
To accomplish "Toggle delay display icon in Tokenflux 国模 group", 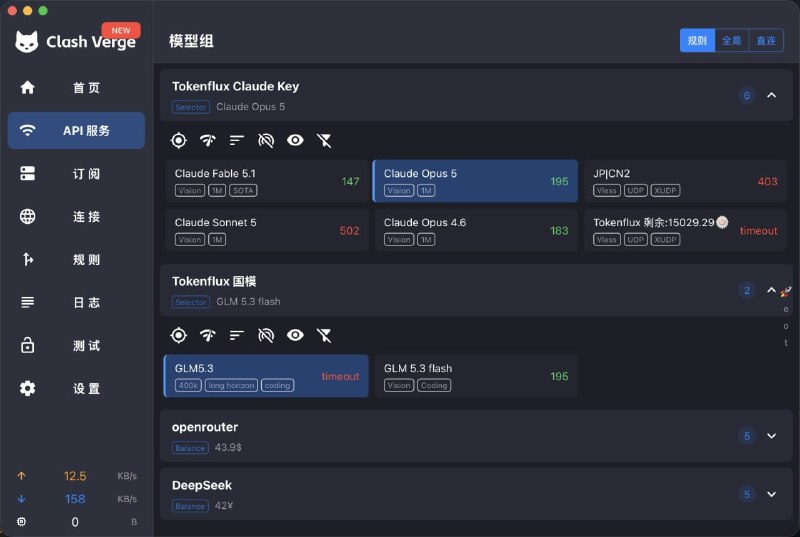I will click(x=266, y=335).
